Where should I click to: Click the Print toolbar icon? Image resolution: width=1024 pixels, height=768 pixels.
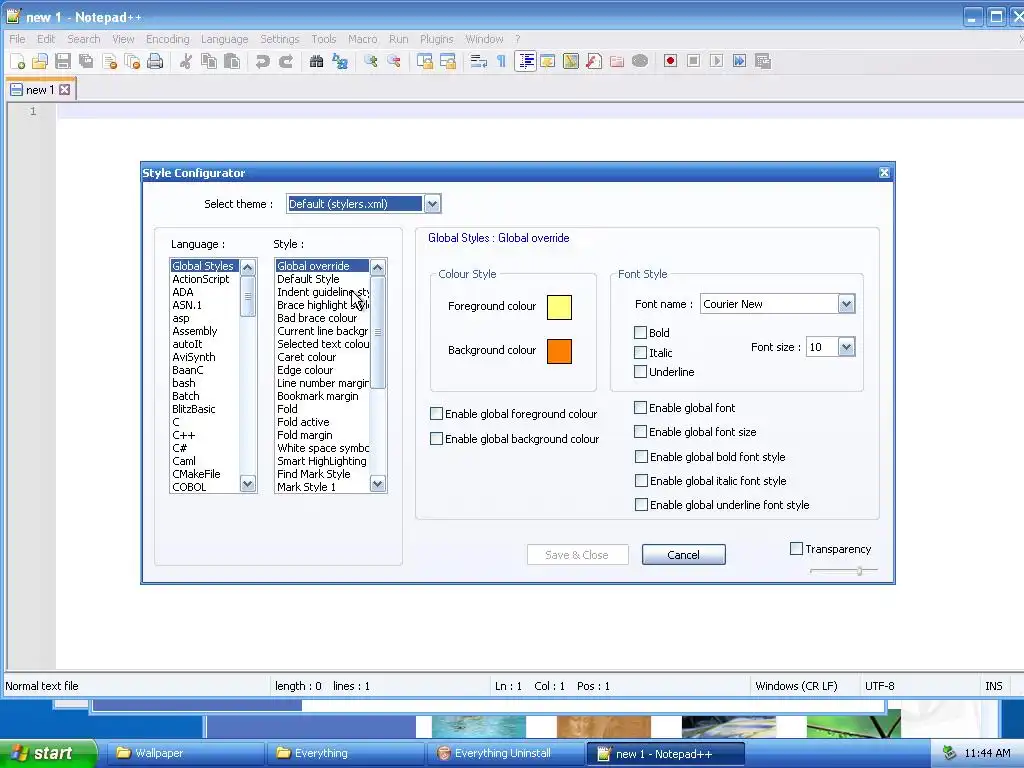(155, 61)
